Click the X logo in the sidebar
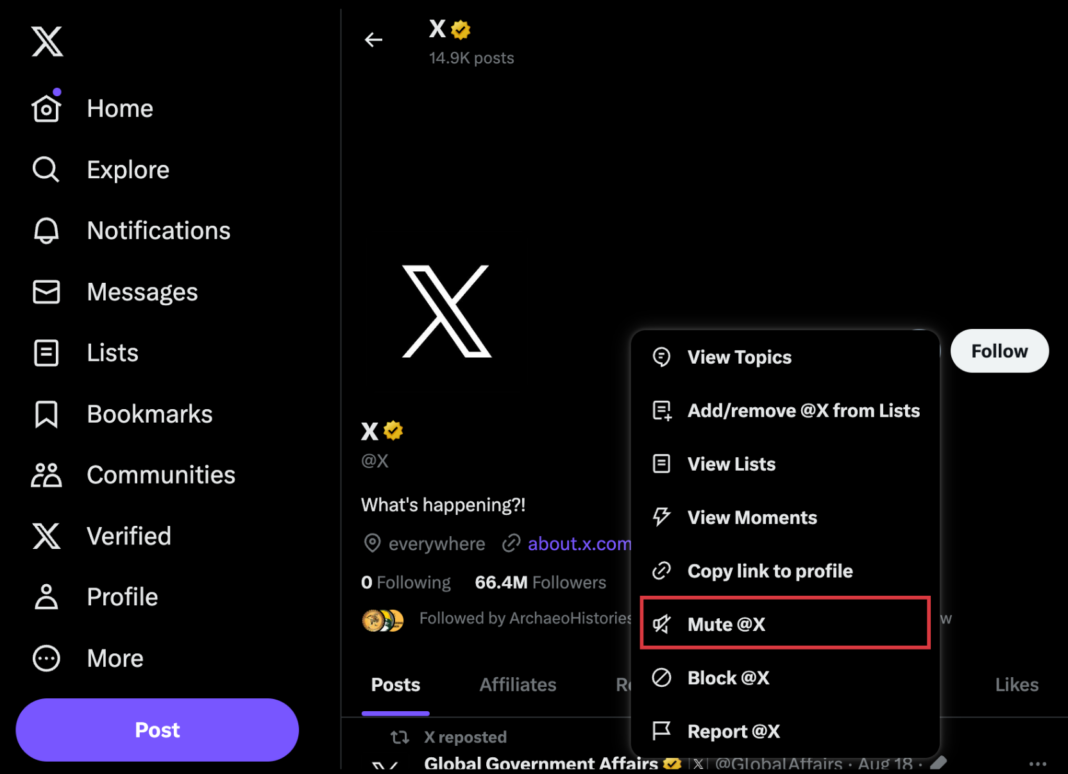Screen dimensions: 1068x774 (47, 42)
